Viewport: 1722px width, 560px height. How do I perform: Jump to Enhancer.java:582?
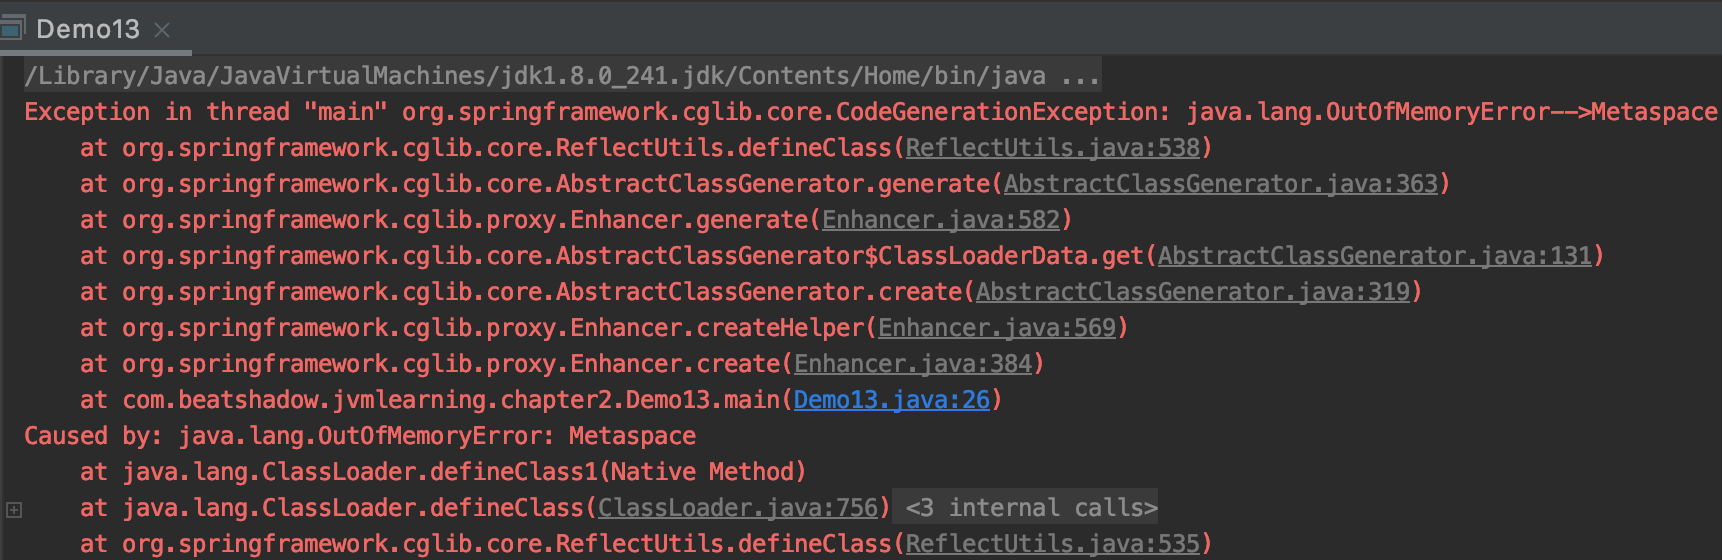[940, 220]
